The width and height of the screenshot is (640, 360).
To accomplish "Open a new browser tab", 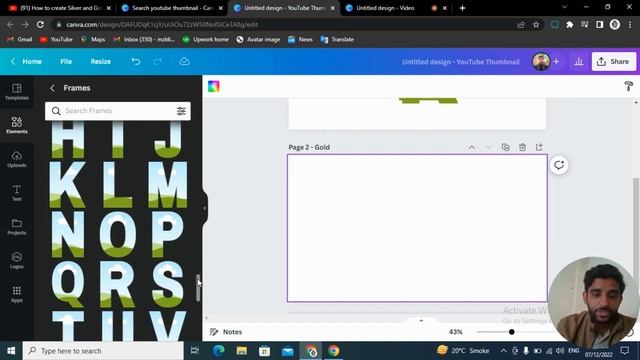I will click(462, 8).
